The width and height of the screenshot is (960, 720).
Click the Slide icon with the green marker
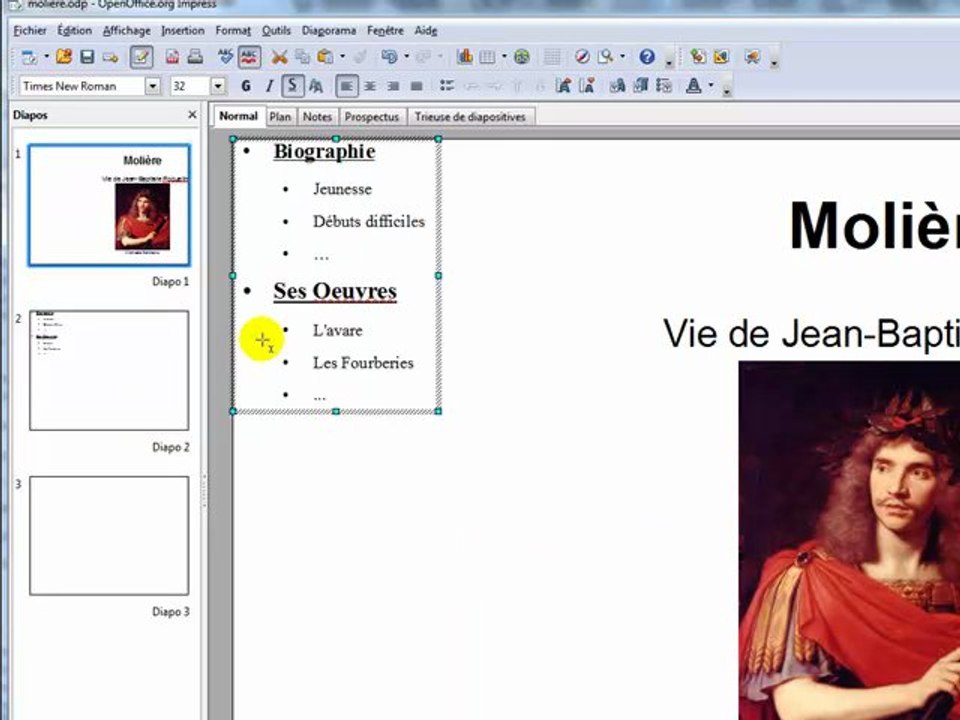(698, 57)
